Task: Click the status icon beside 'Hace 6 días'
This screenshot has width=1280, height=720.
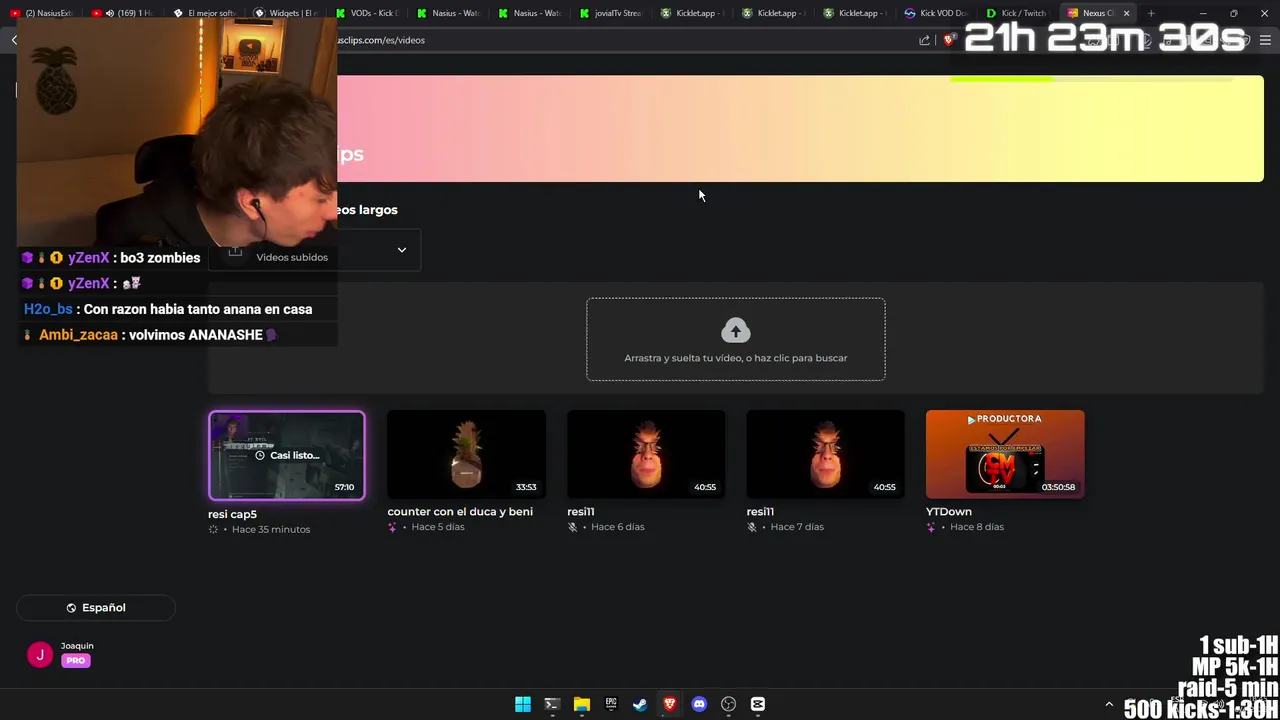Action: pyautogui.click(x=572, y=527)
